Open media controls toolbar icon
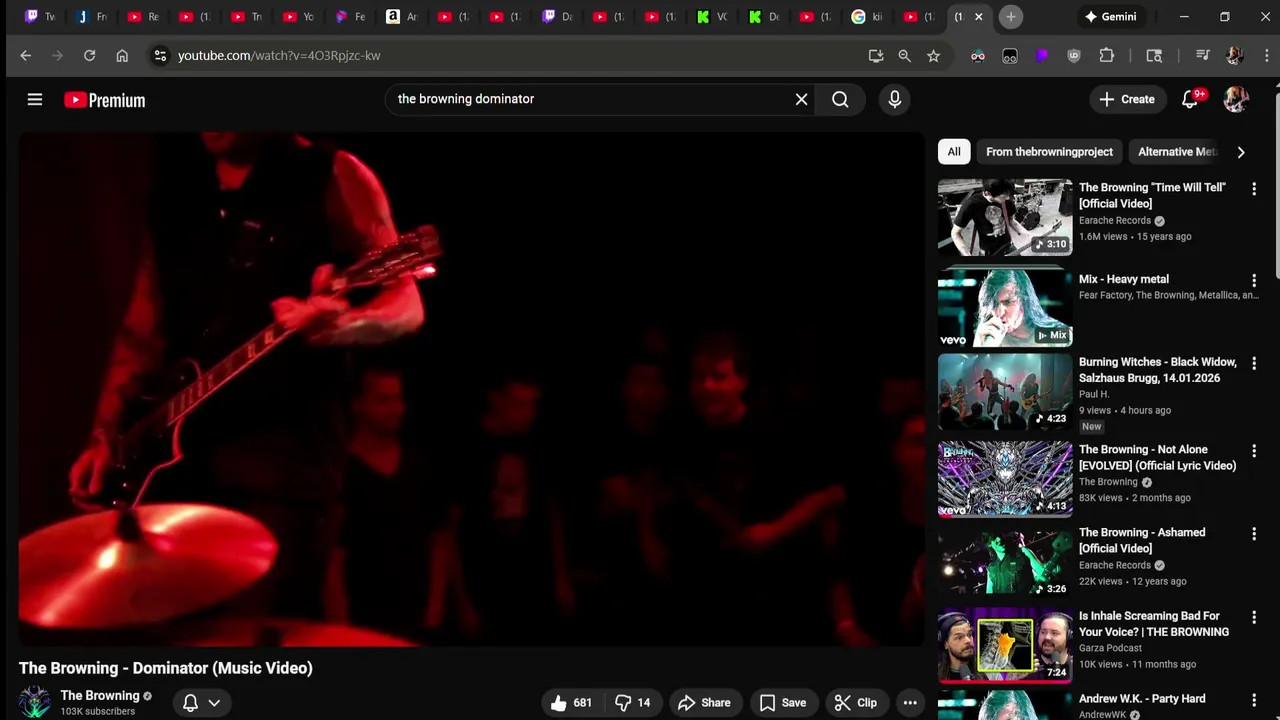 (1203, 56)
